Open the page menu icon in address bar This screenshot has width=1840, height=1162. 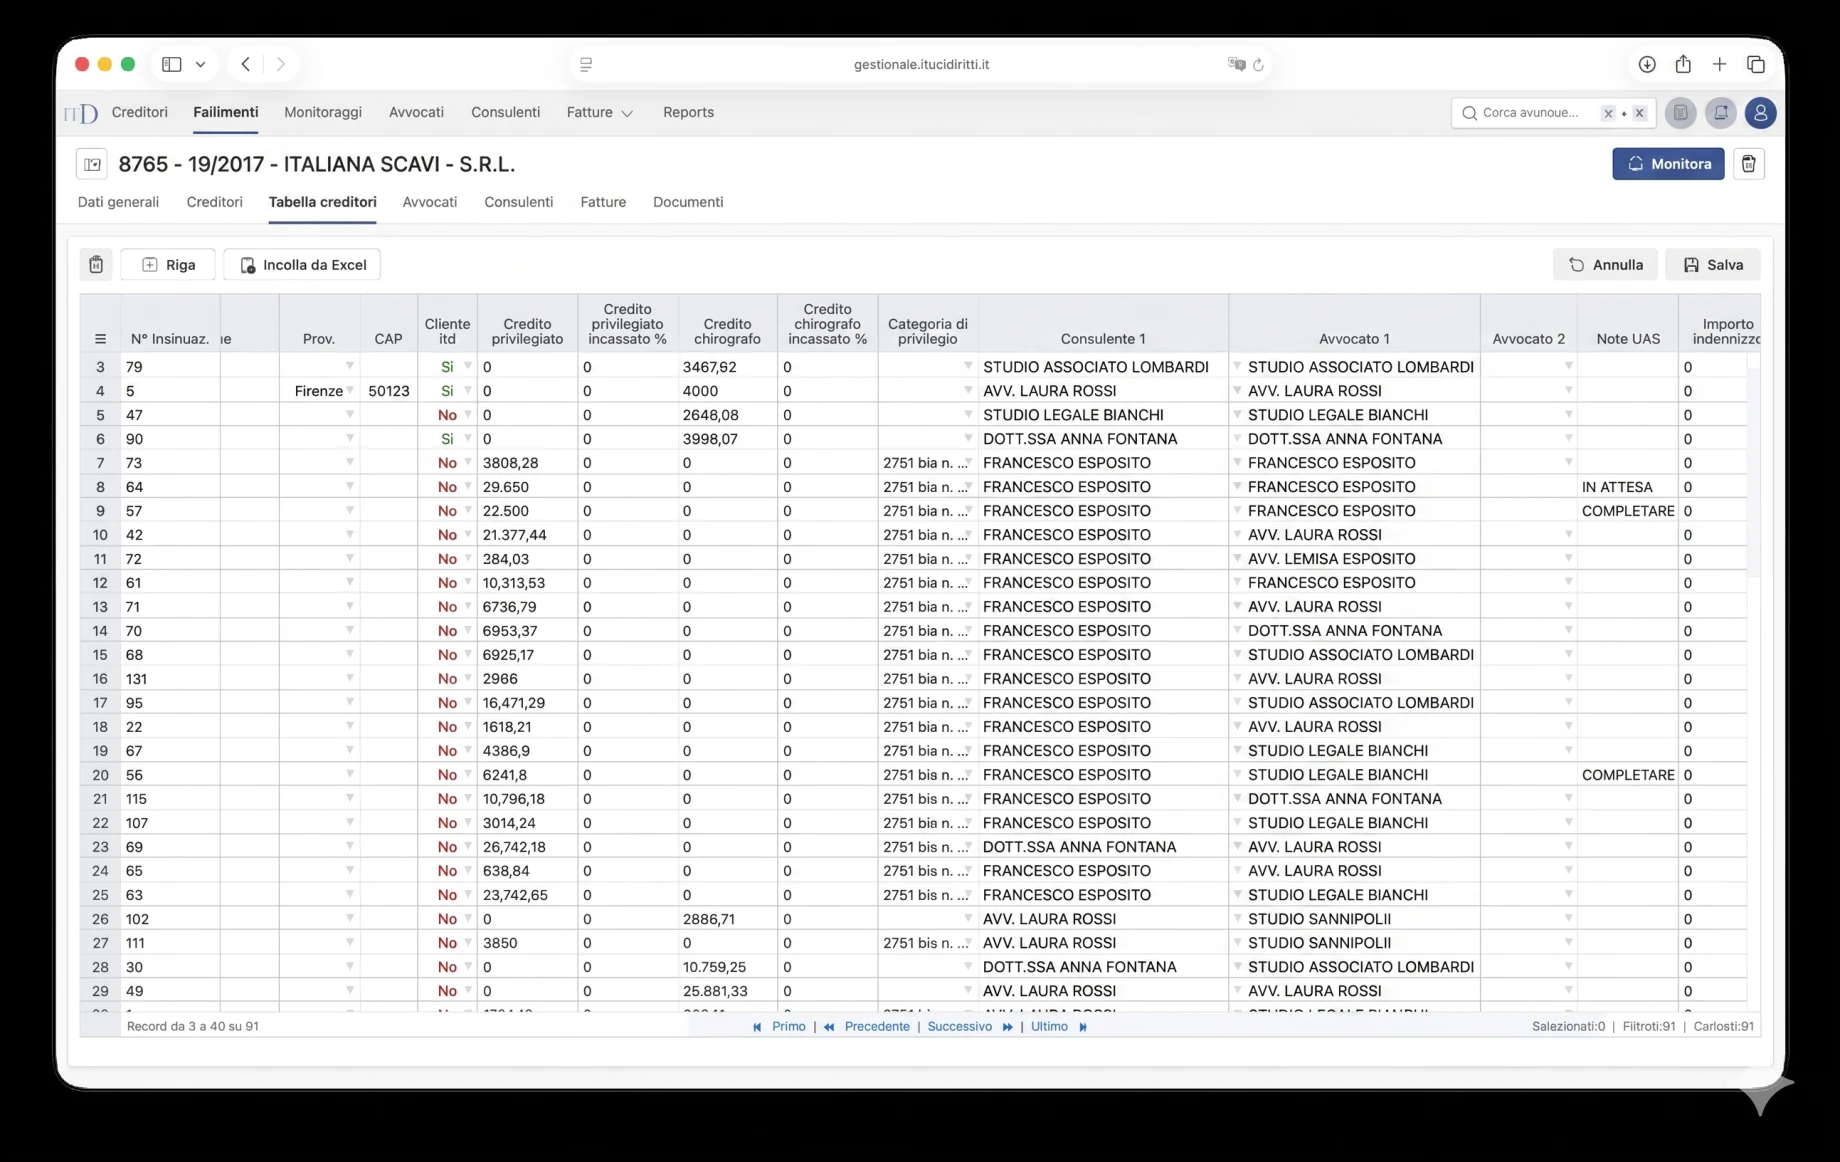[x=586, y=64]
